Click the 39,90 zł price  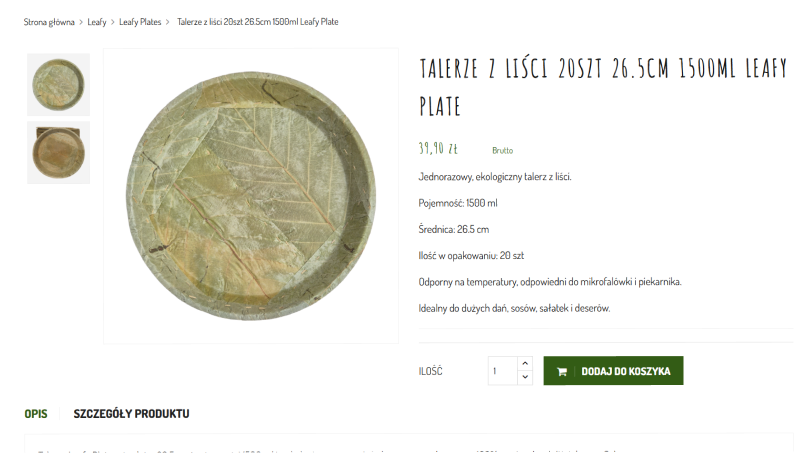tap(438, 149)
